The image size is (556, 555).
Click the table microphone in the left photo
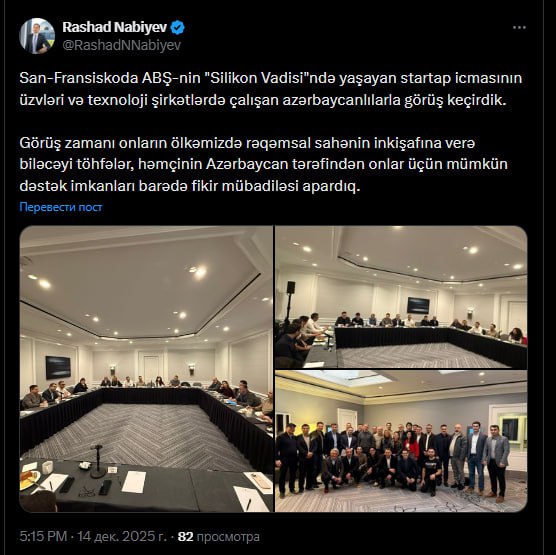(97, 461)
